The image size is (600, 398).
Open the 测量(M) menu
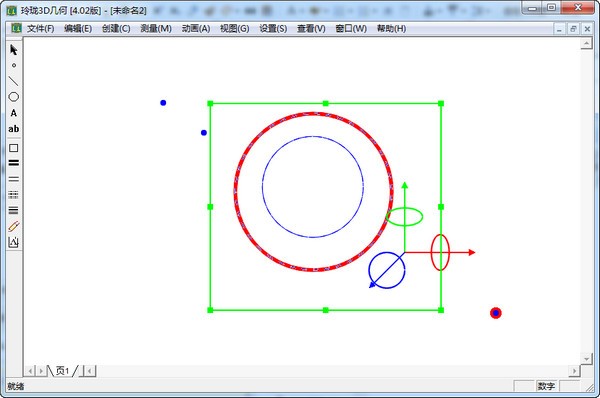click(156, 29)
